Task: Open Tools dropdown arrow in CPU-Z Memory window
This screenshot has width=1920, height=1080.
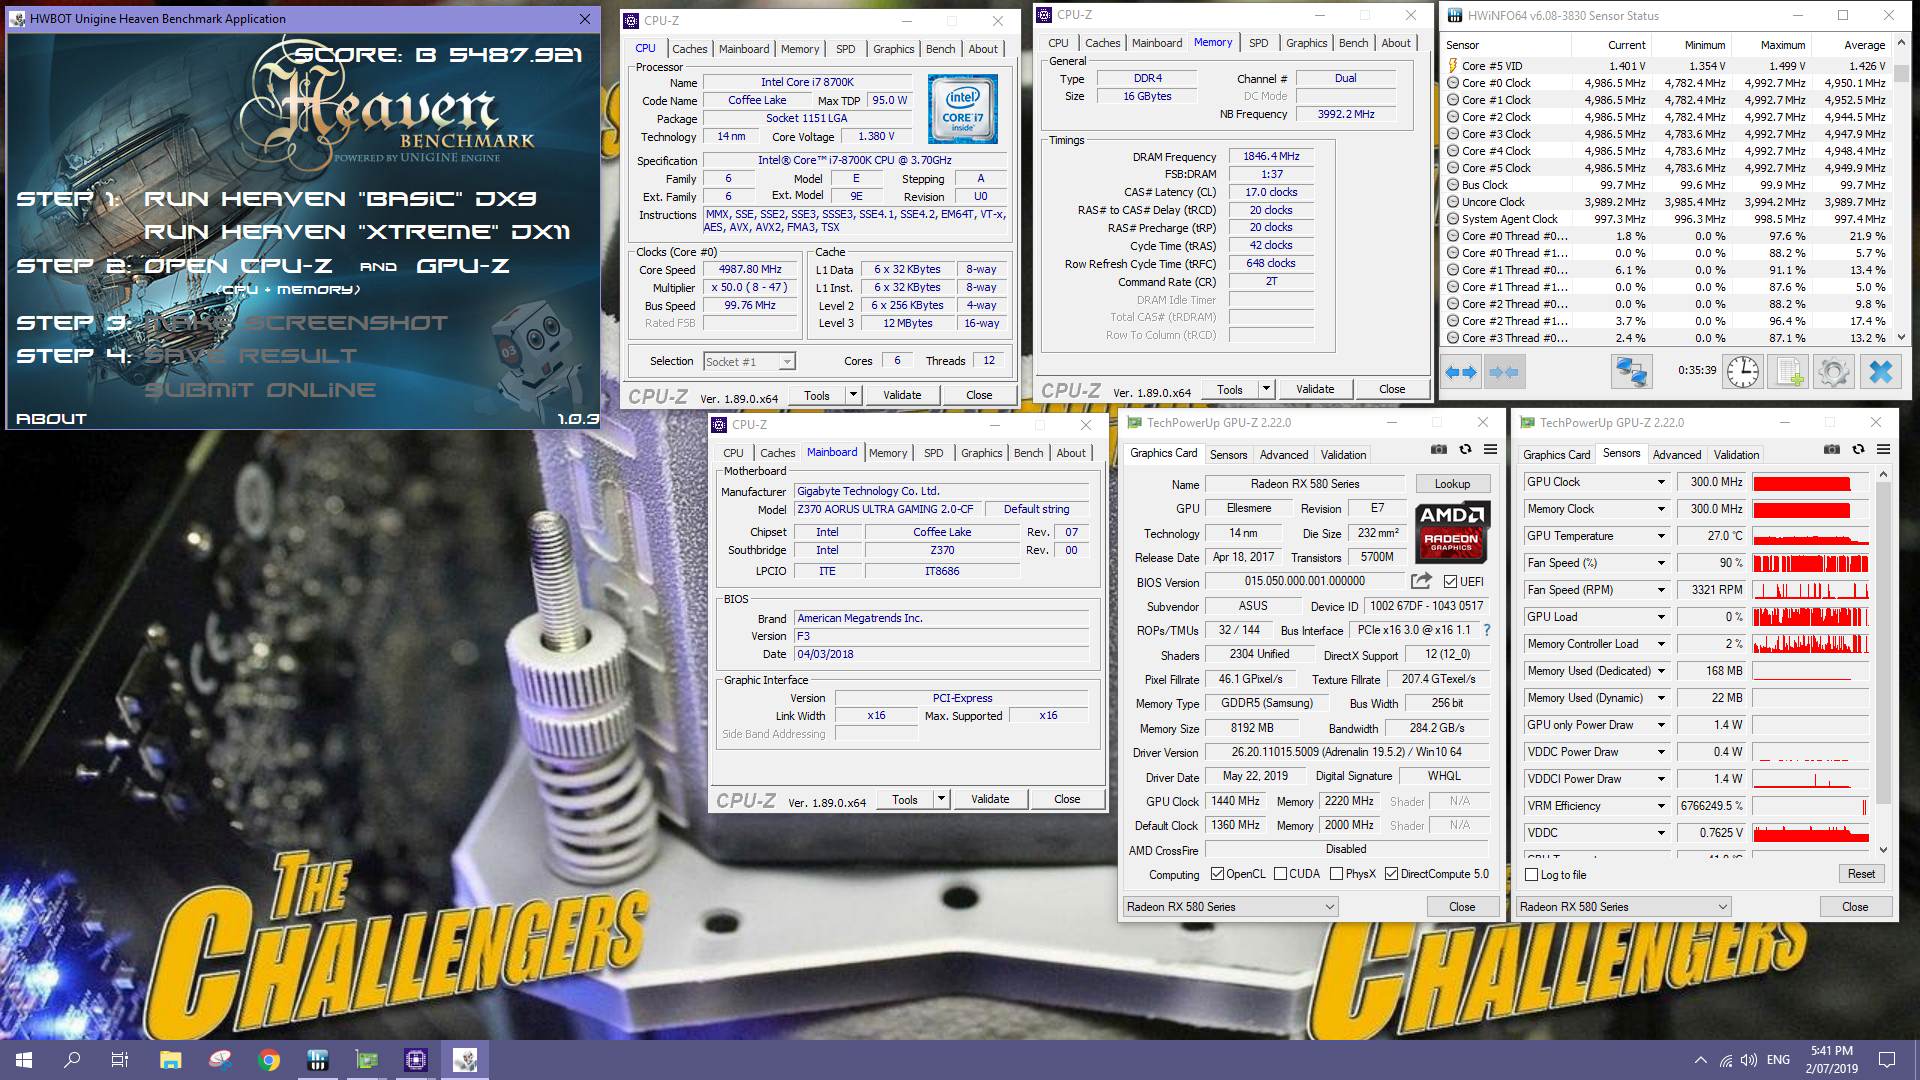Action: point(1266,389)
